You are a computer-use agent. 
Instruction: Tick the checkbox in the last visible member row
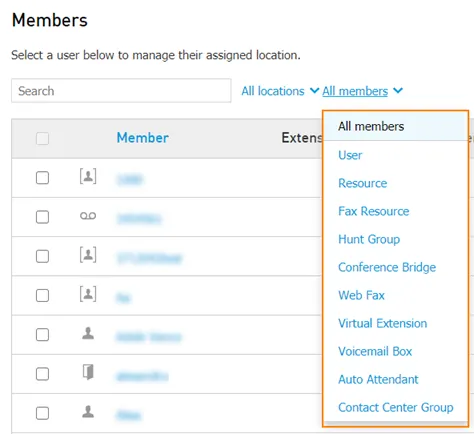pos(42,413)
